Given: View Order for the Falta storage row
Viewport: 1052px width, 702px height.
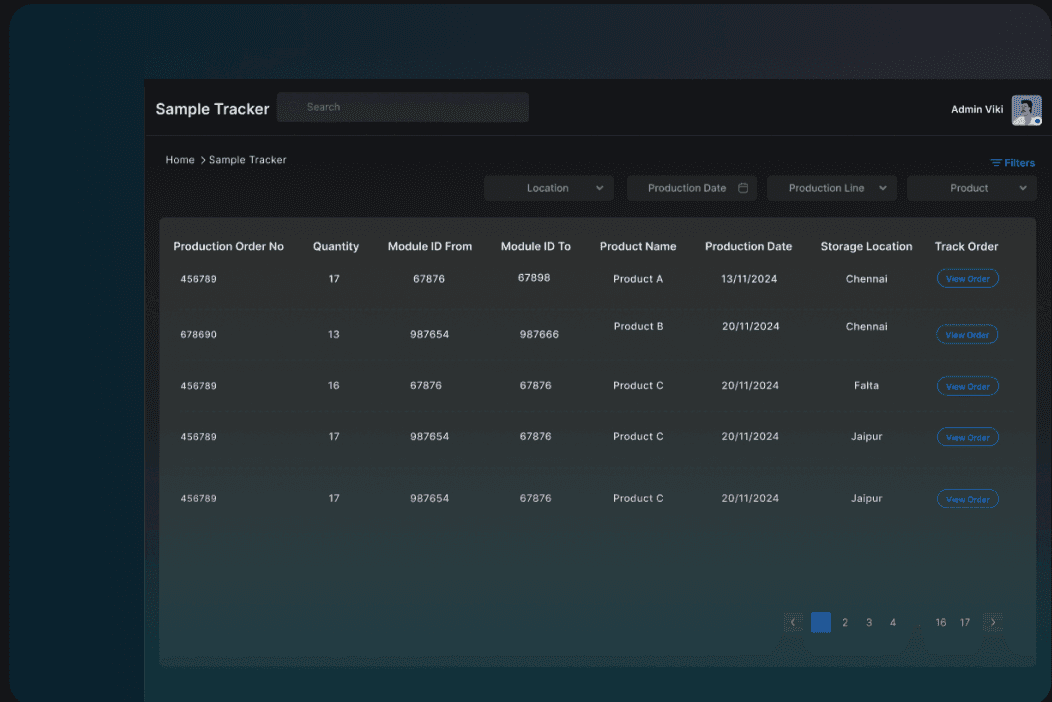Looking at the screenshot, I should (x=967, y=385).
